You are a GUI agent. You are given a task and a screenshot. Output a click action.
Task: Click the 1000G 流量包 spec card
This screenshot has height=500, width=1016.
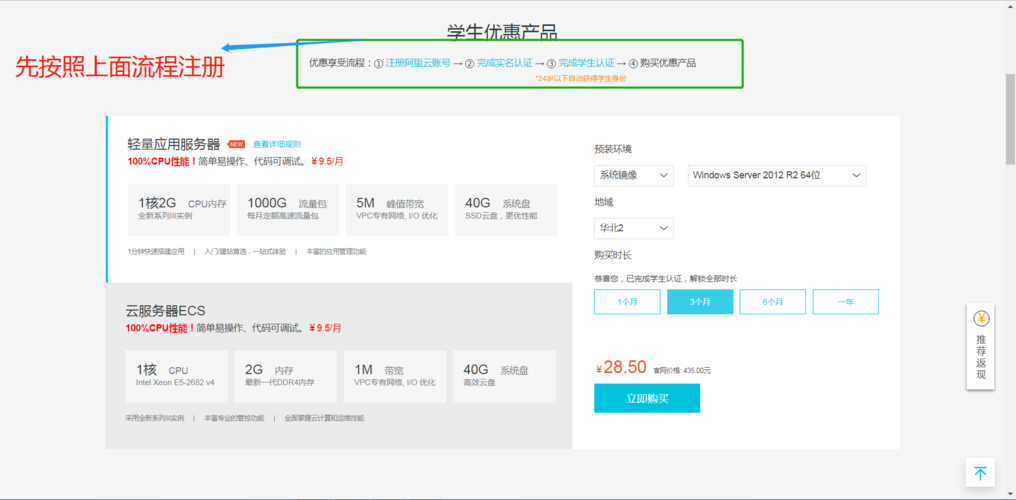[288, 210]
